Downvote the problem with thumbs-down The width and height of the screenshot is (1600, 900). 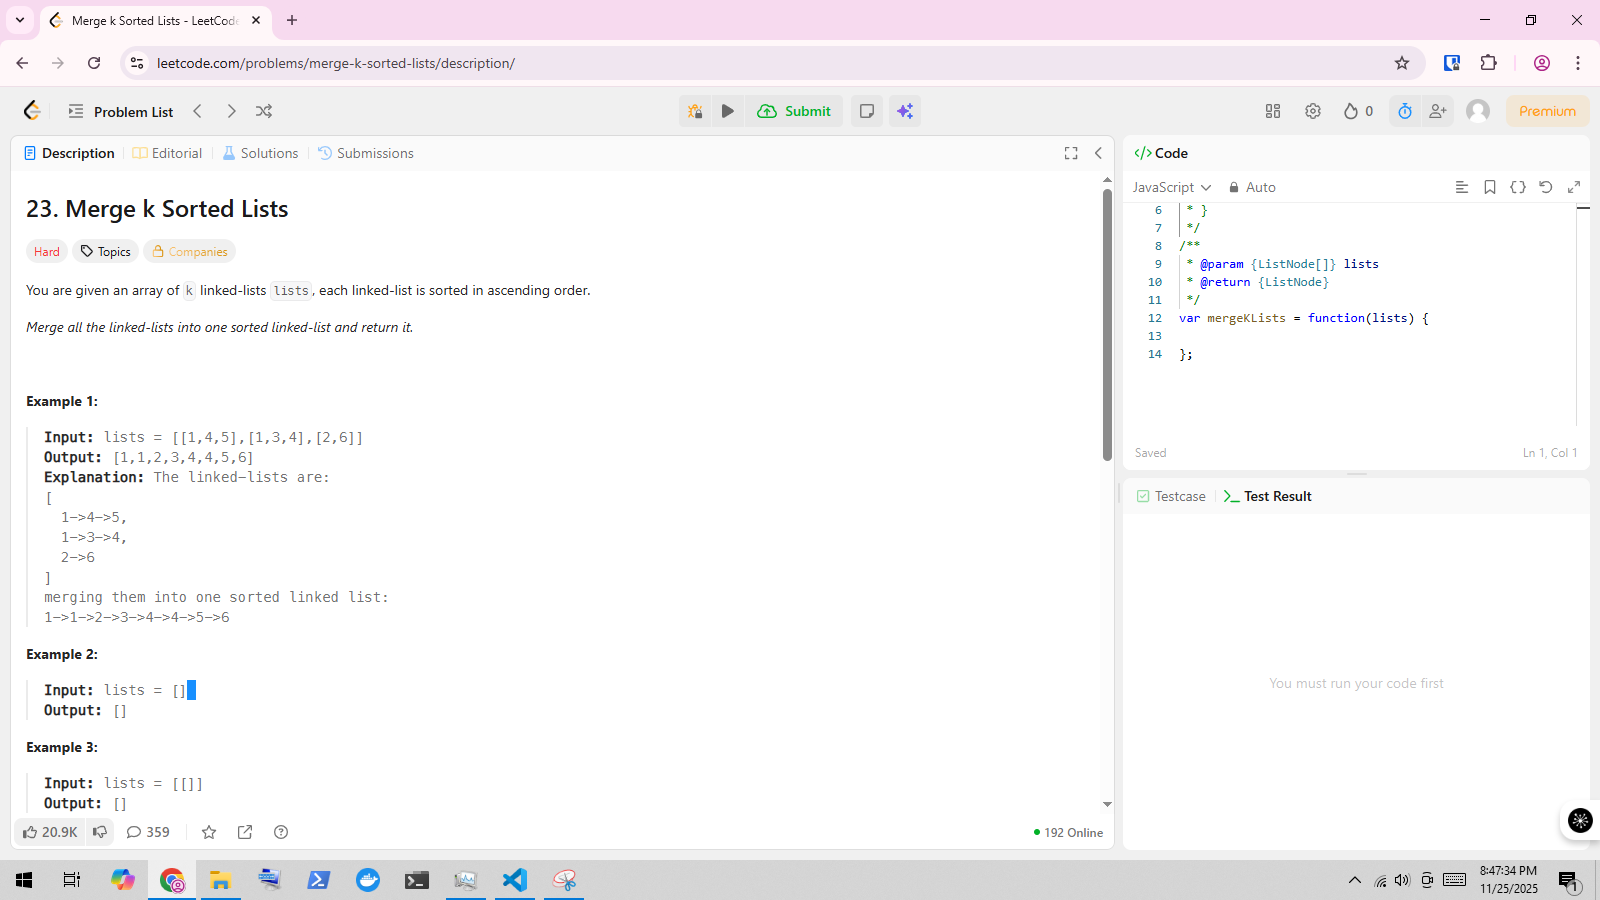[x=100, y=832]
